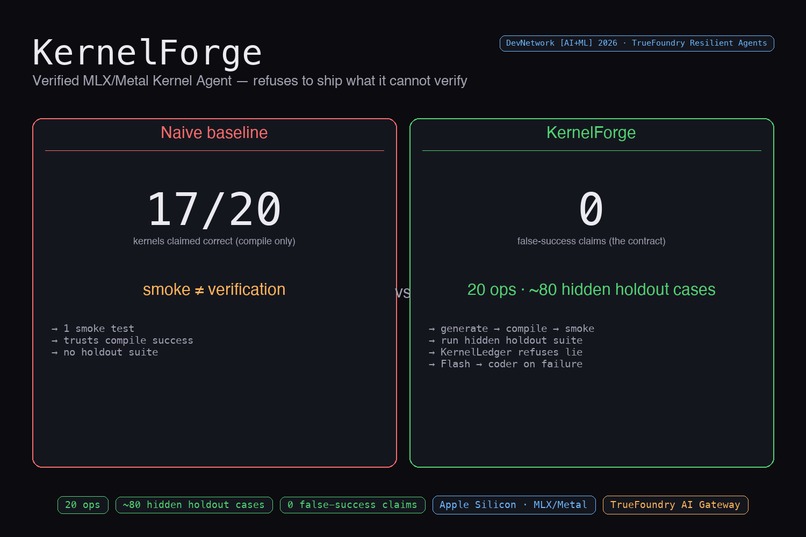Click the green 'KernelForge' panel heading

(591, 133)
